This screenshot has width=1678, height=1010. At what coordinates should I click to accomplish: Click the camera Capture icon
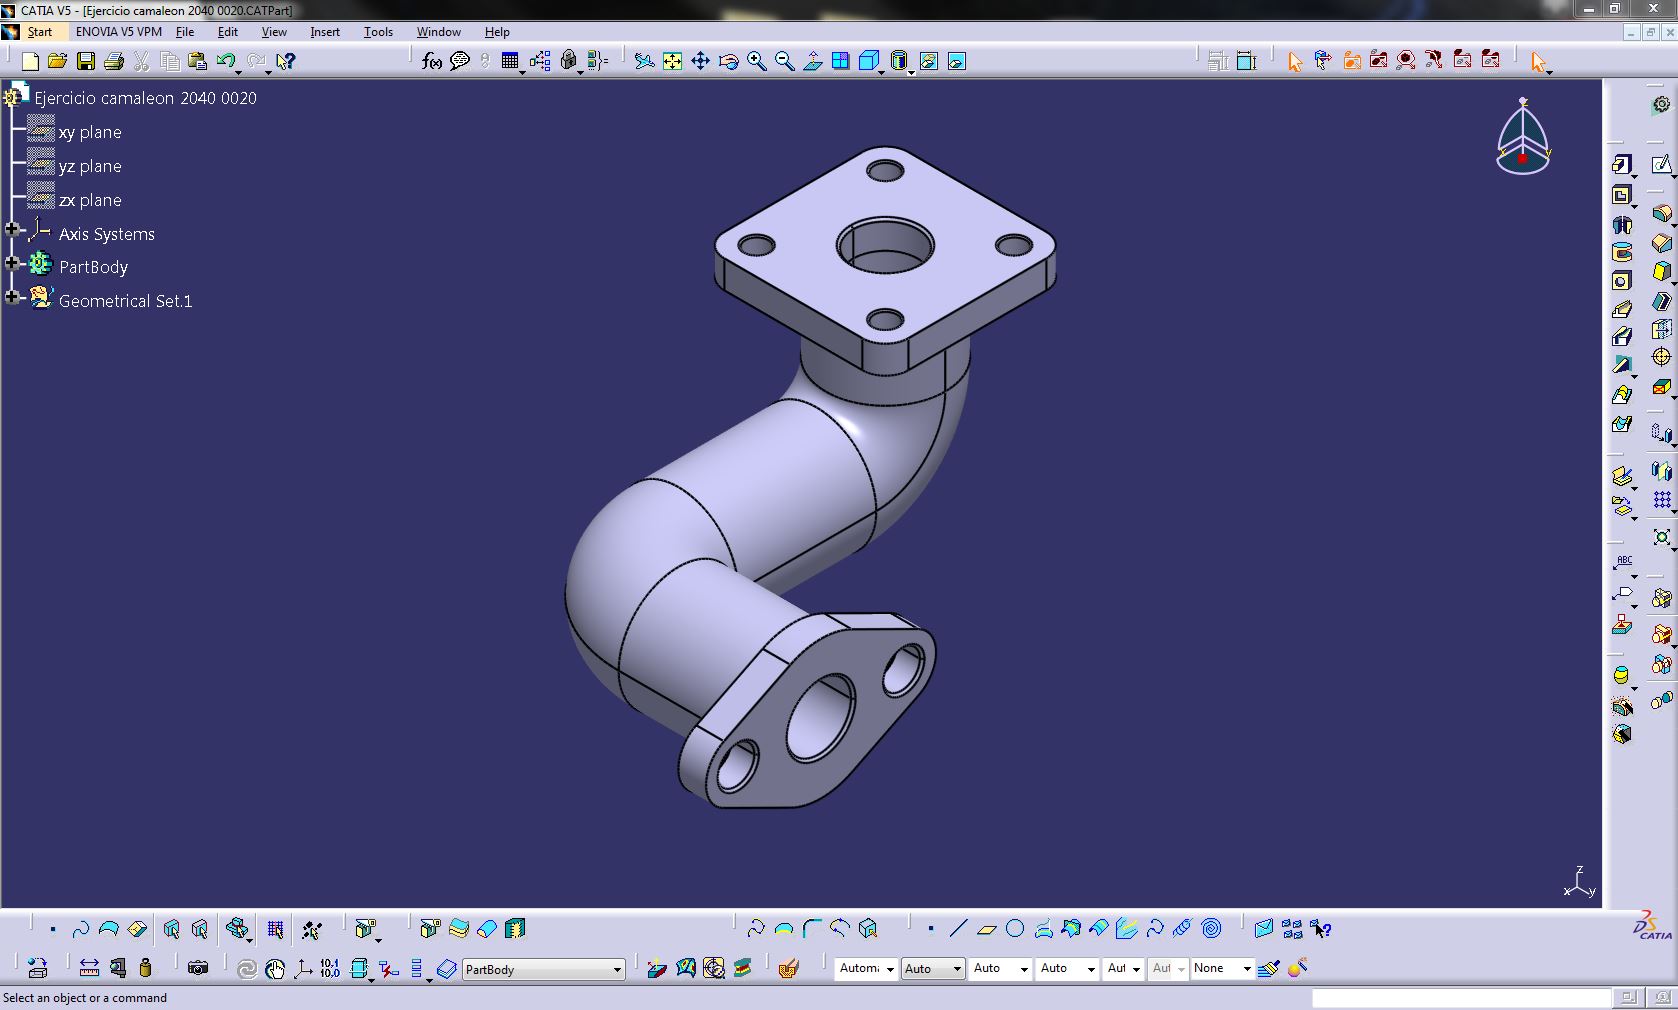pyautogui.click(x=198, y=968)
